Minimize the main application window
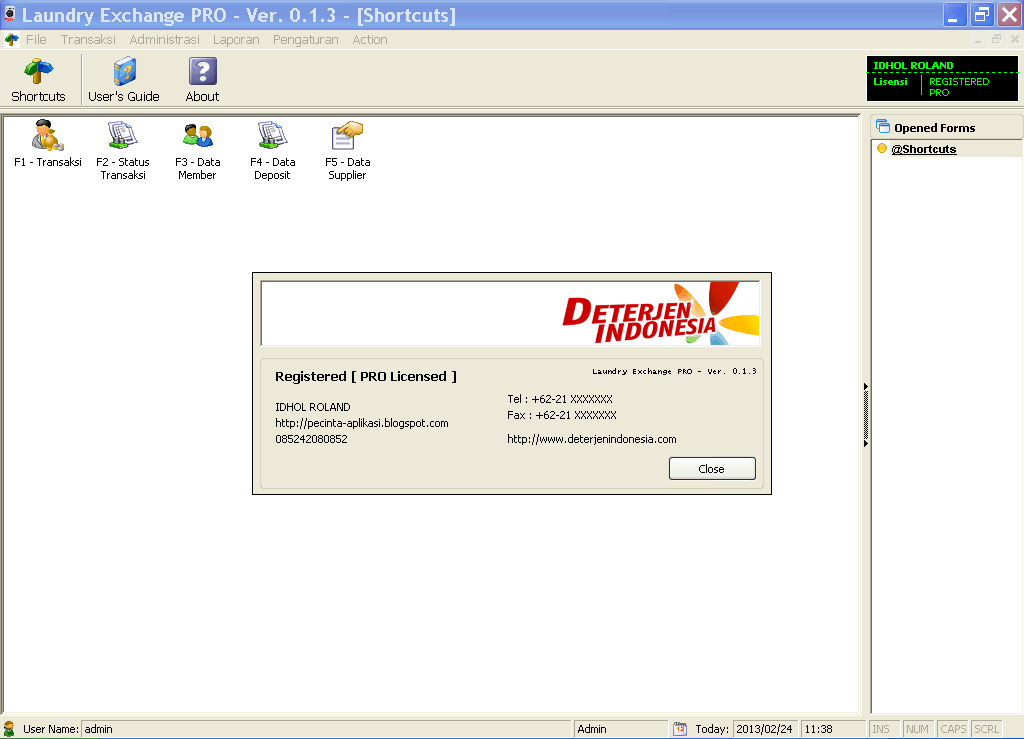The image size is (1024, 739). point(954,14)
